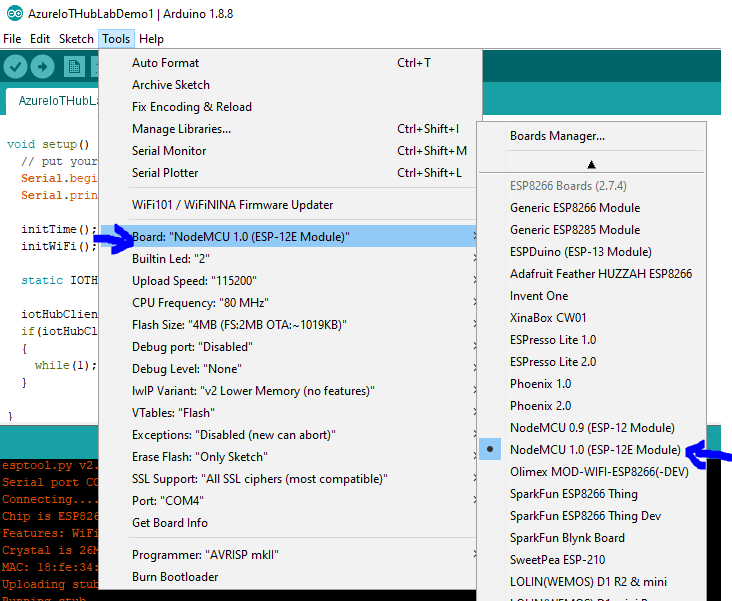Open Manage Libraries... entry
This screenshot has width=732, height=601.
(290, 128)
